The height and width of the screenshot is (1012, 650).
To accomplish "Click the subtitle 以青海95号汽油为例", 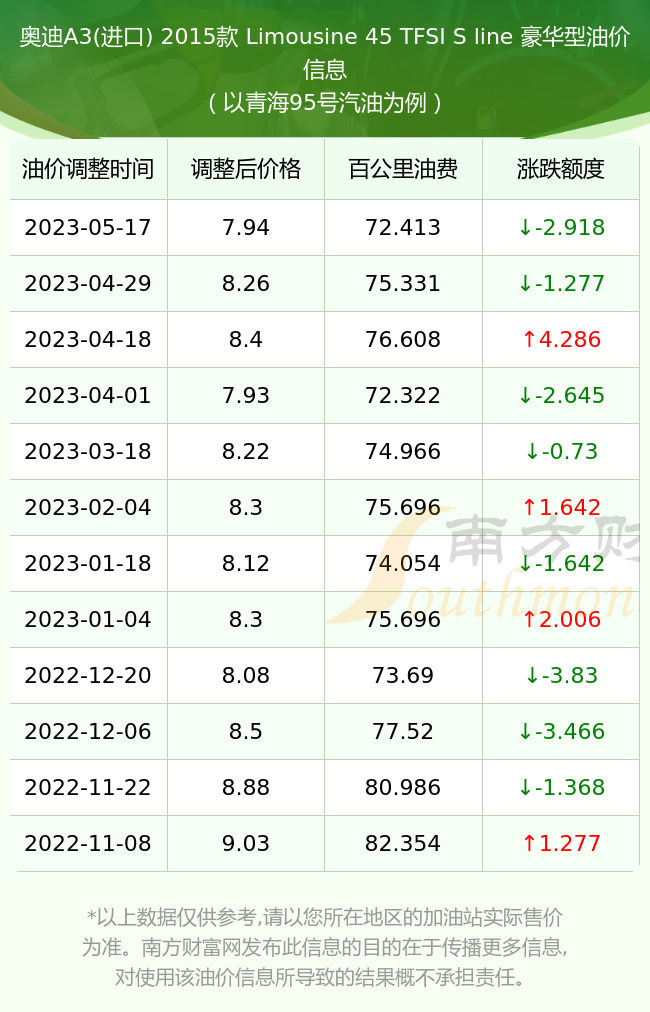I will point(325,103).
